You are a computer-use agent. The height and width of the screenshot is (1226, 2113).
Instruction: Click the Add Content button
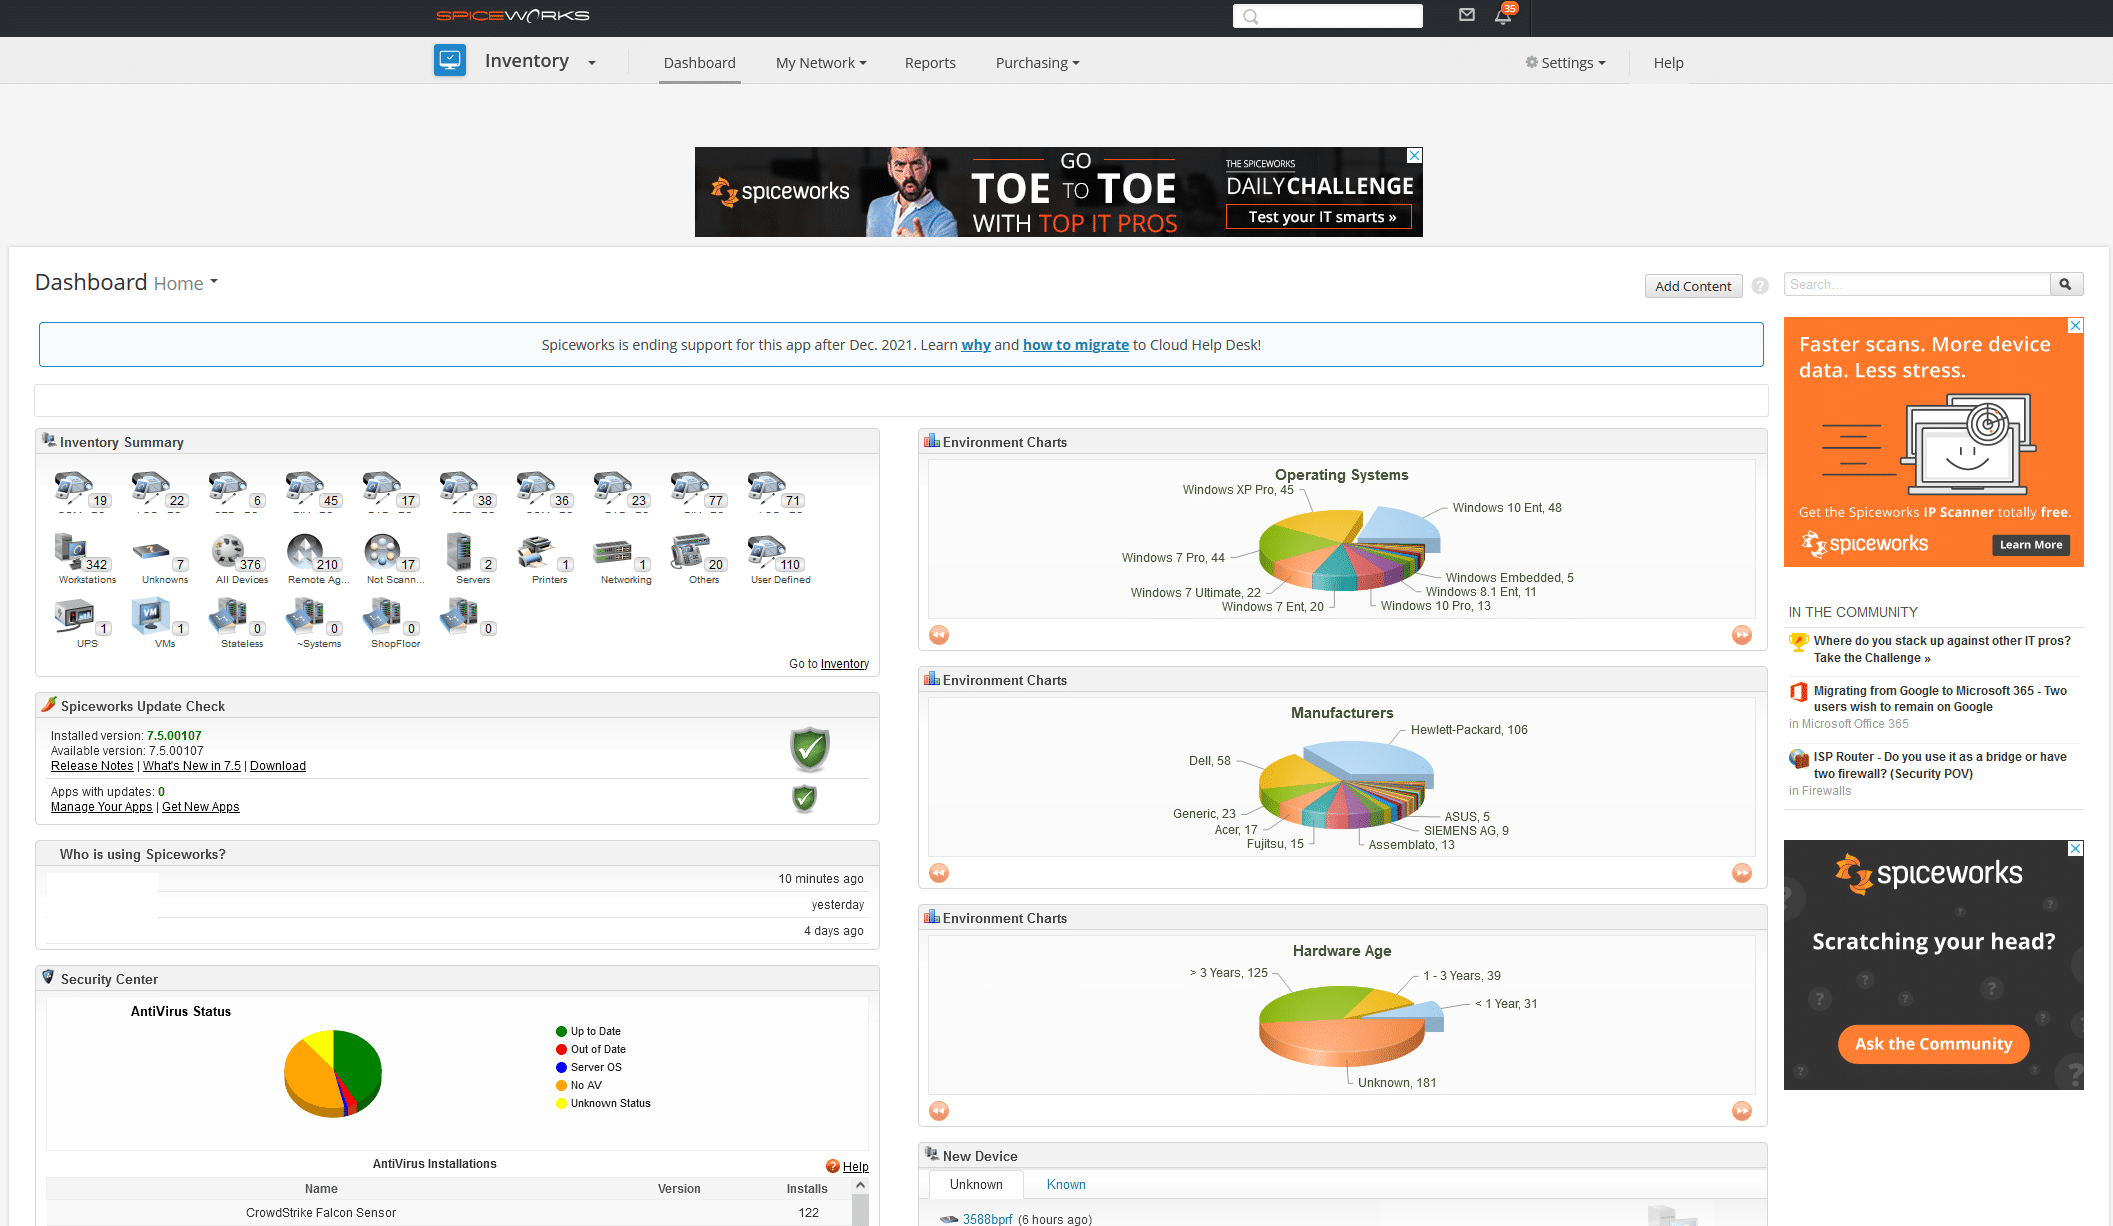(1693, 286)
